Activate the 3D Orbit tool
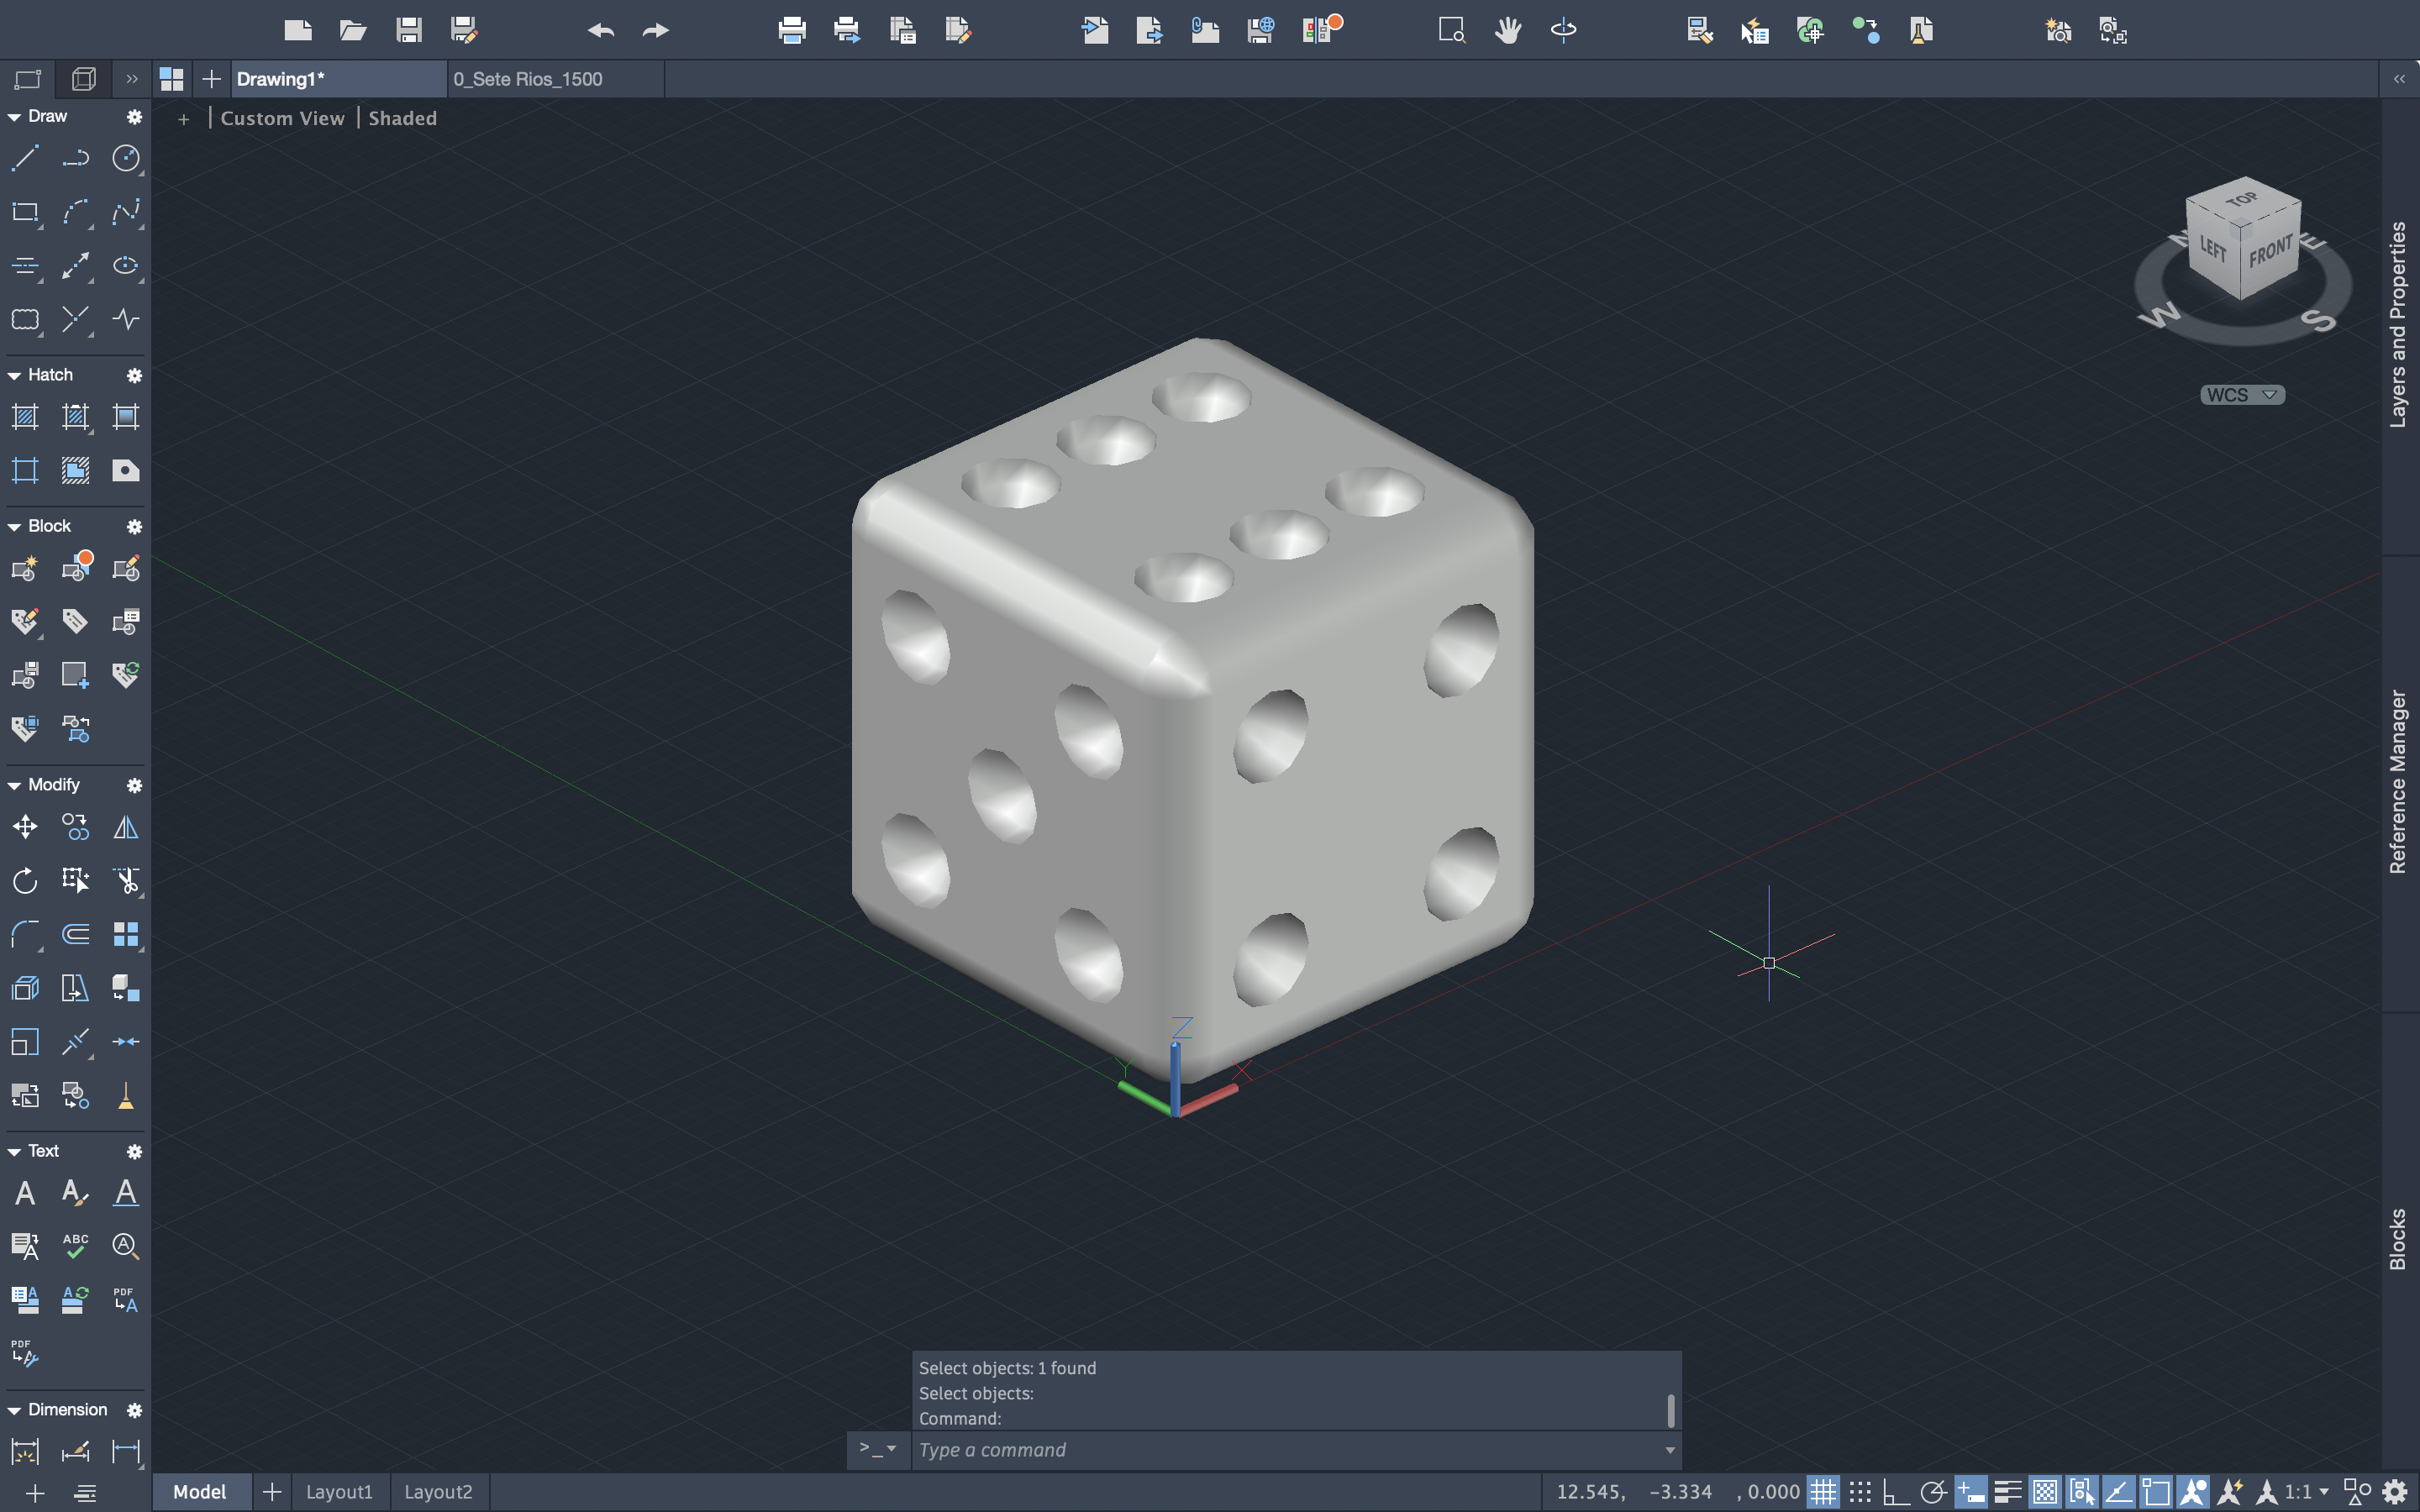This screenshot has height=1512, width=2420. 1563,30
